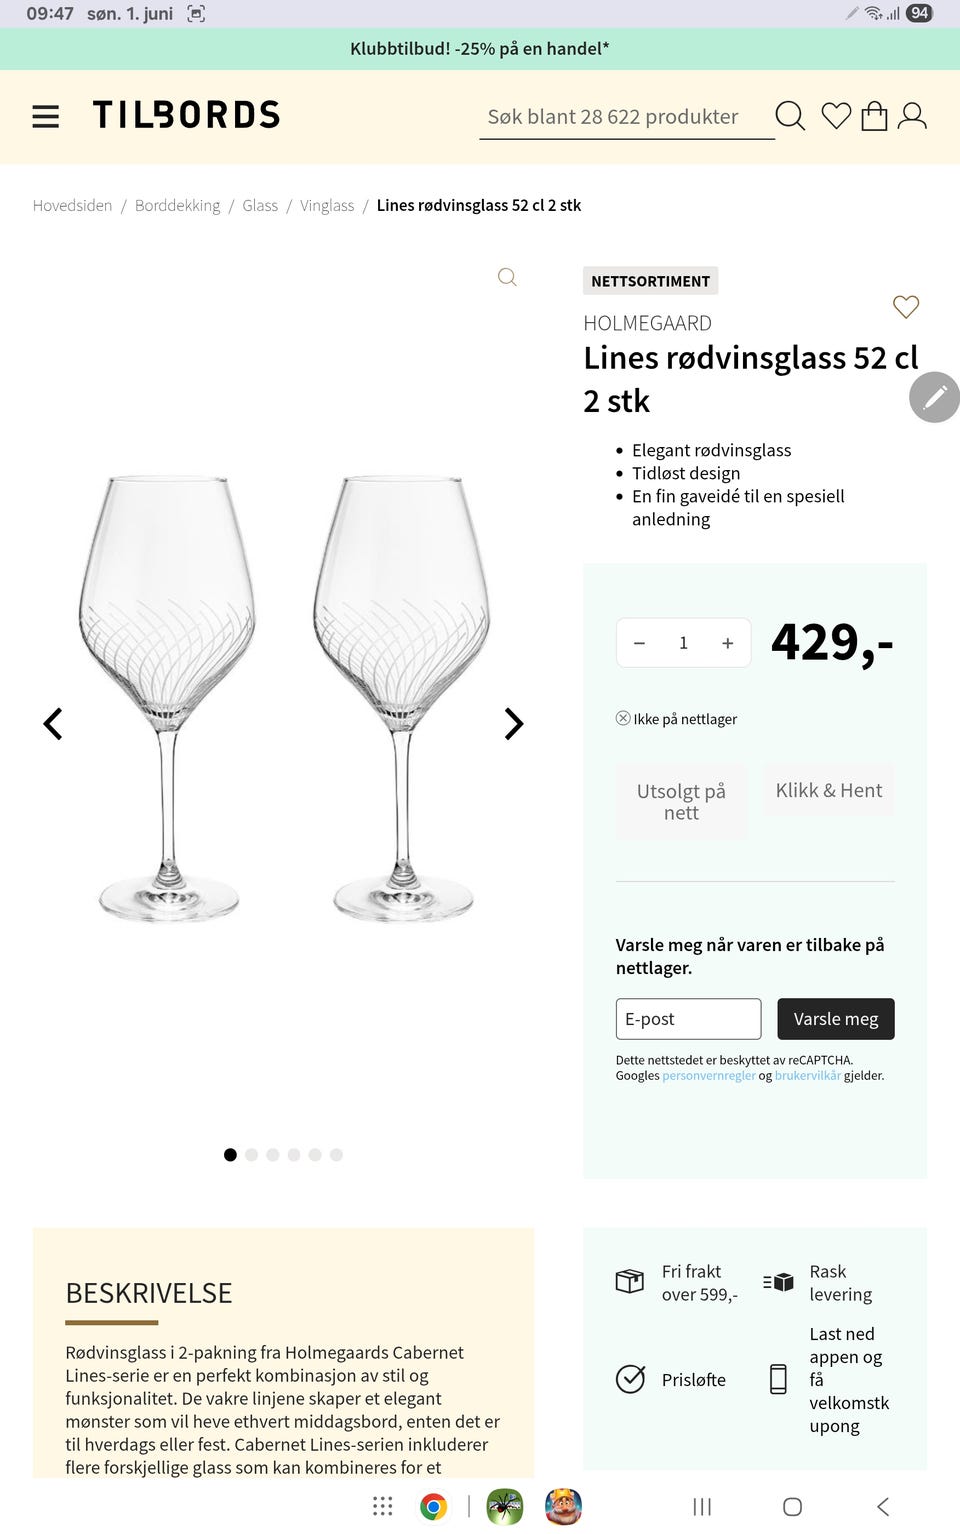Image resolution: width=960 pixels, height=1534 pixels.
Task: Click the previous image arrow
Action: [x=54, y=723]
